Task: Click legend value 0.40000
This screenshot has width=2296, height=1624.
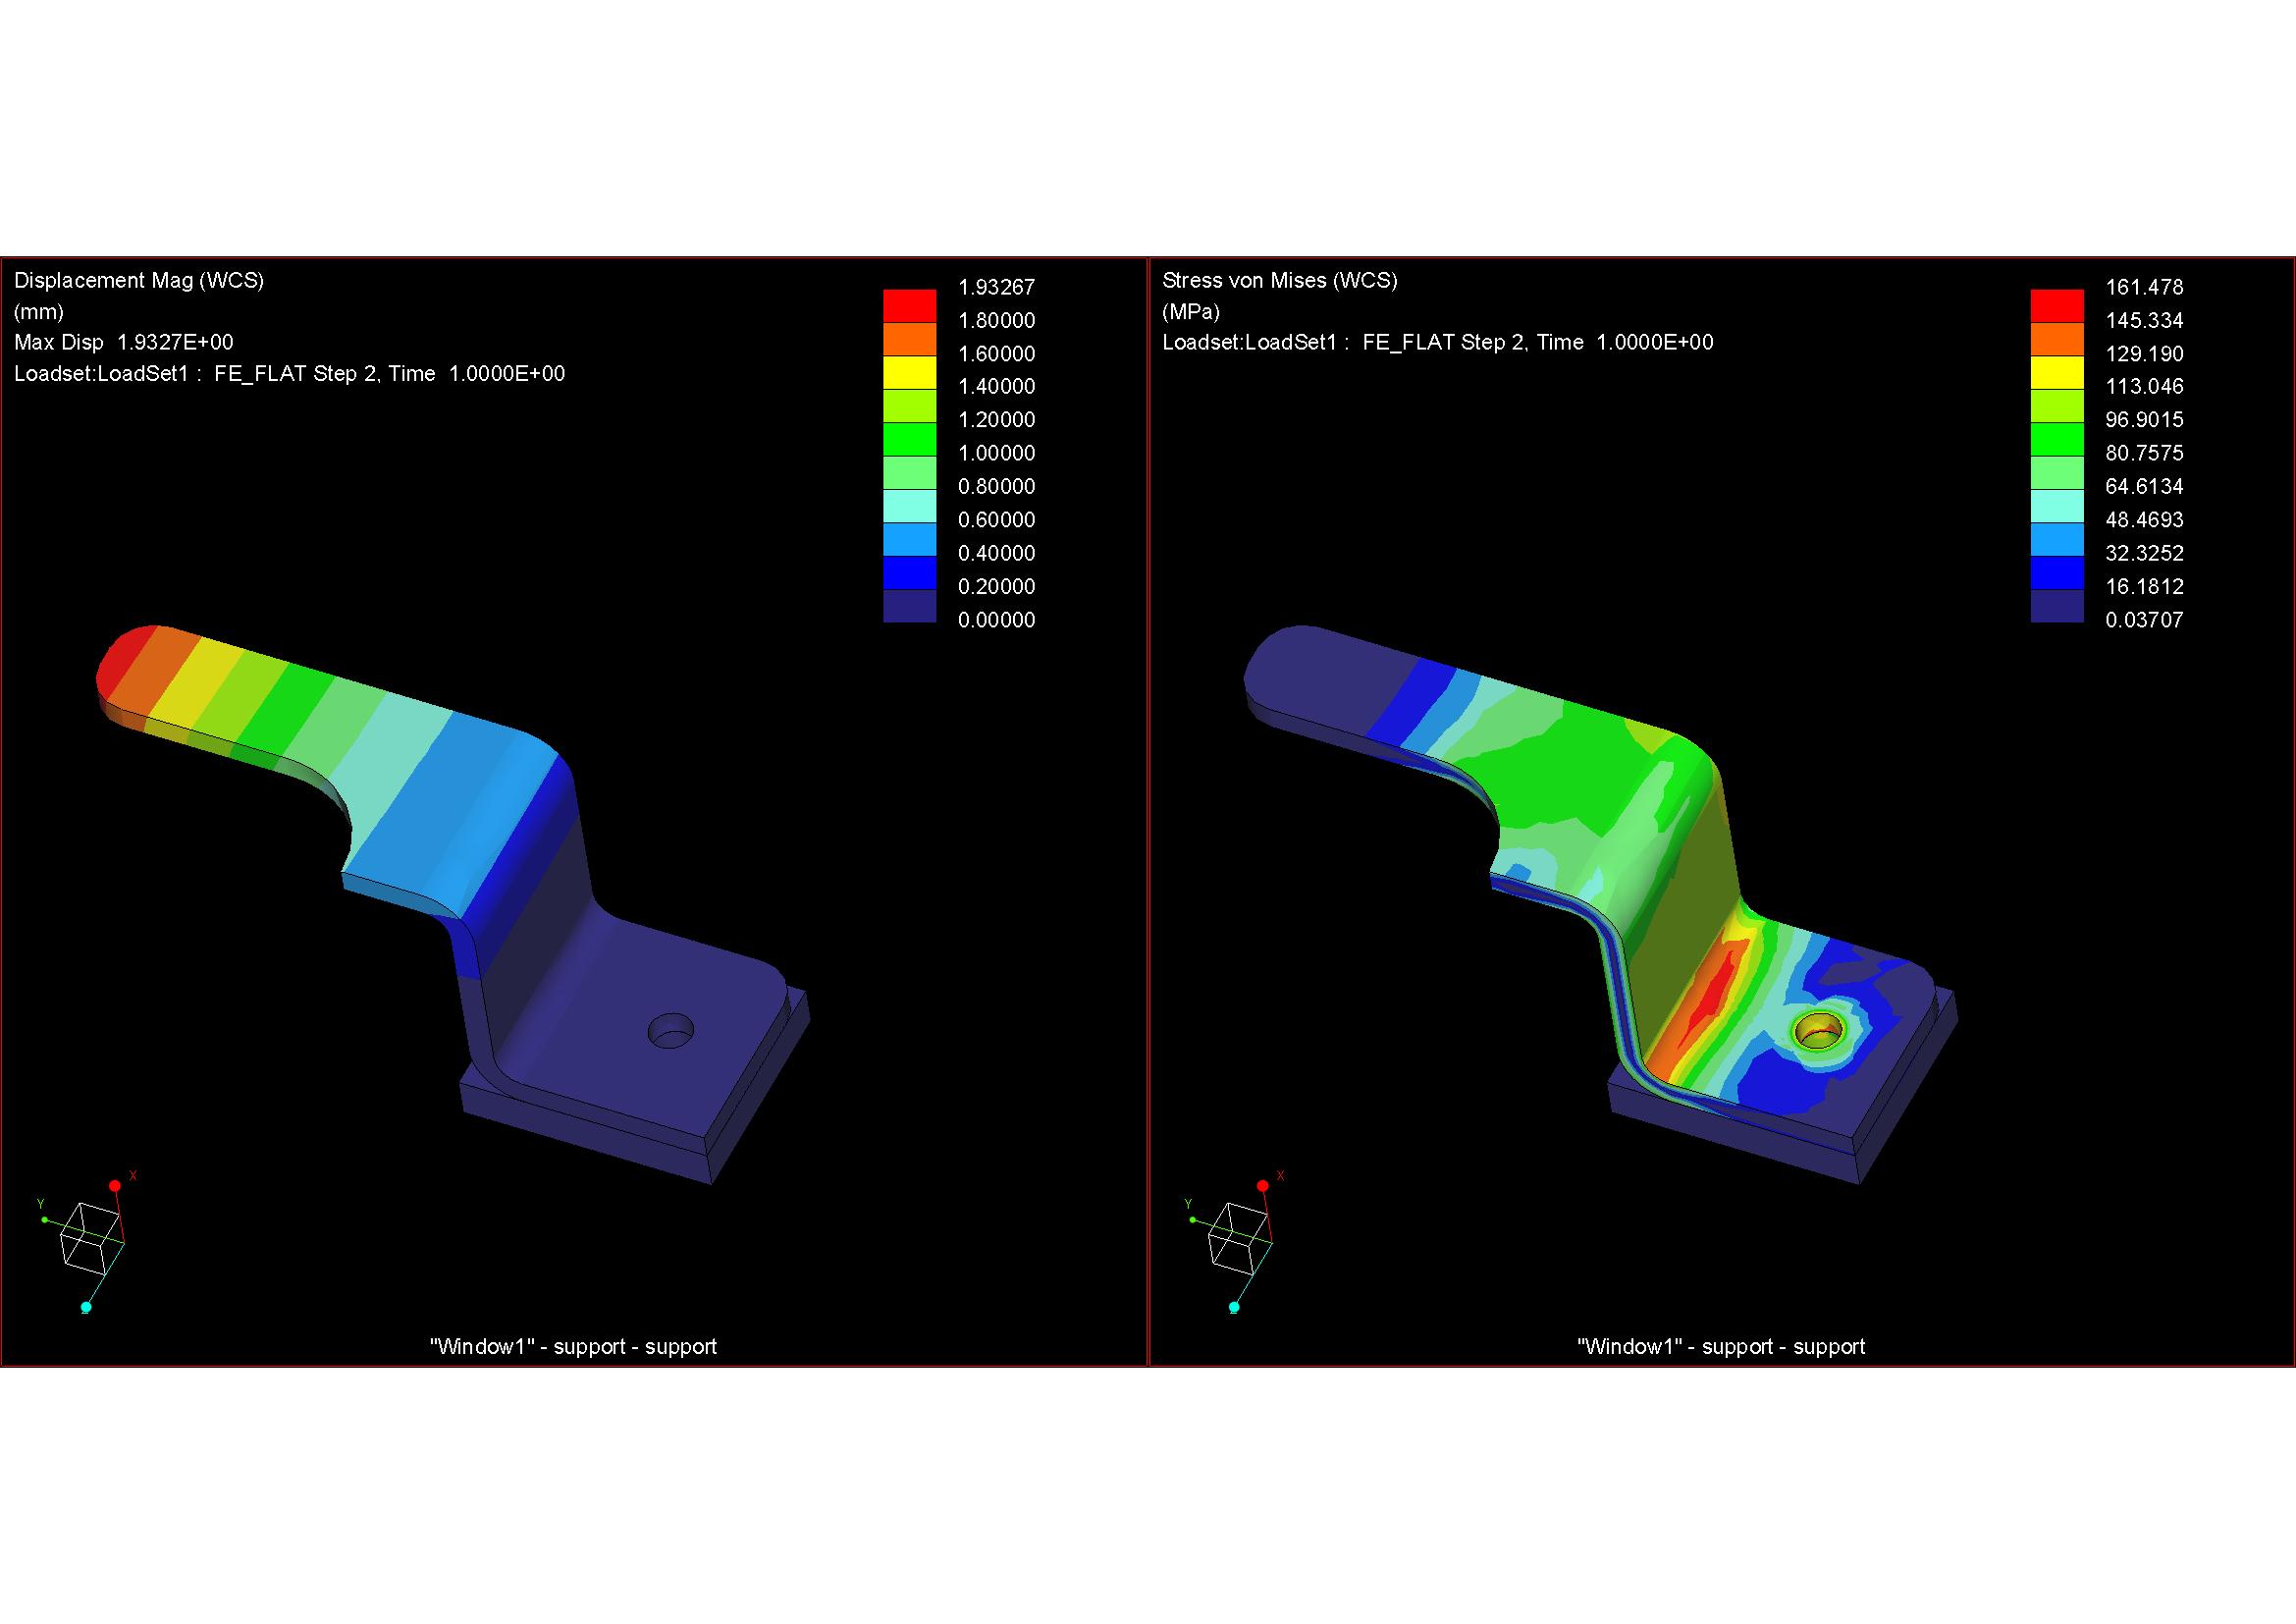Action: click(x=996, y=553)
